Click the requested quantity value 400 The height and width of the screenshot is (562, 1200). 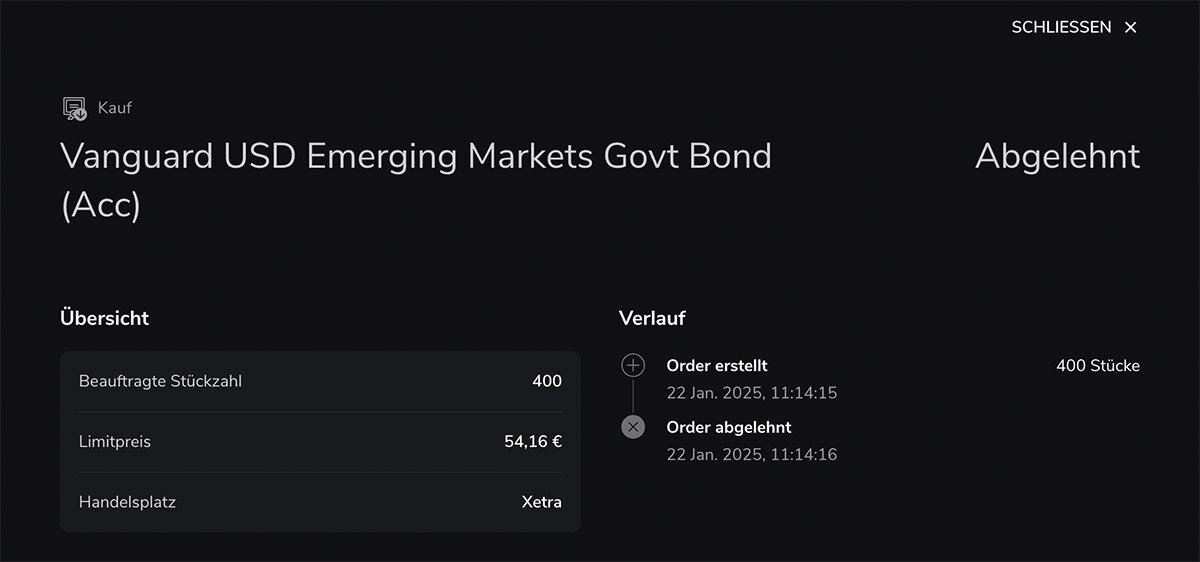pos(547,381)
